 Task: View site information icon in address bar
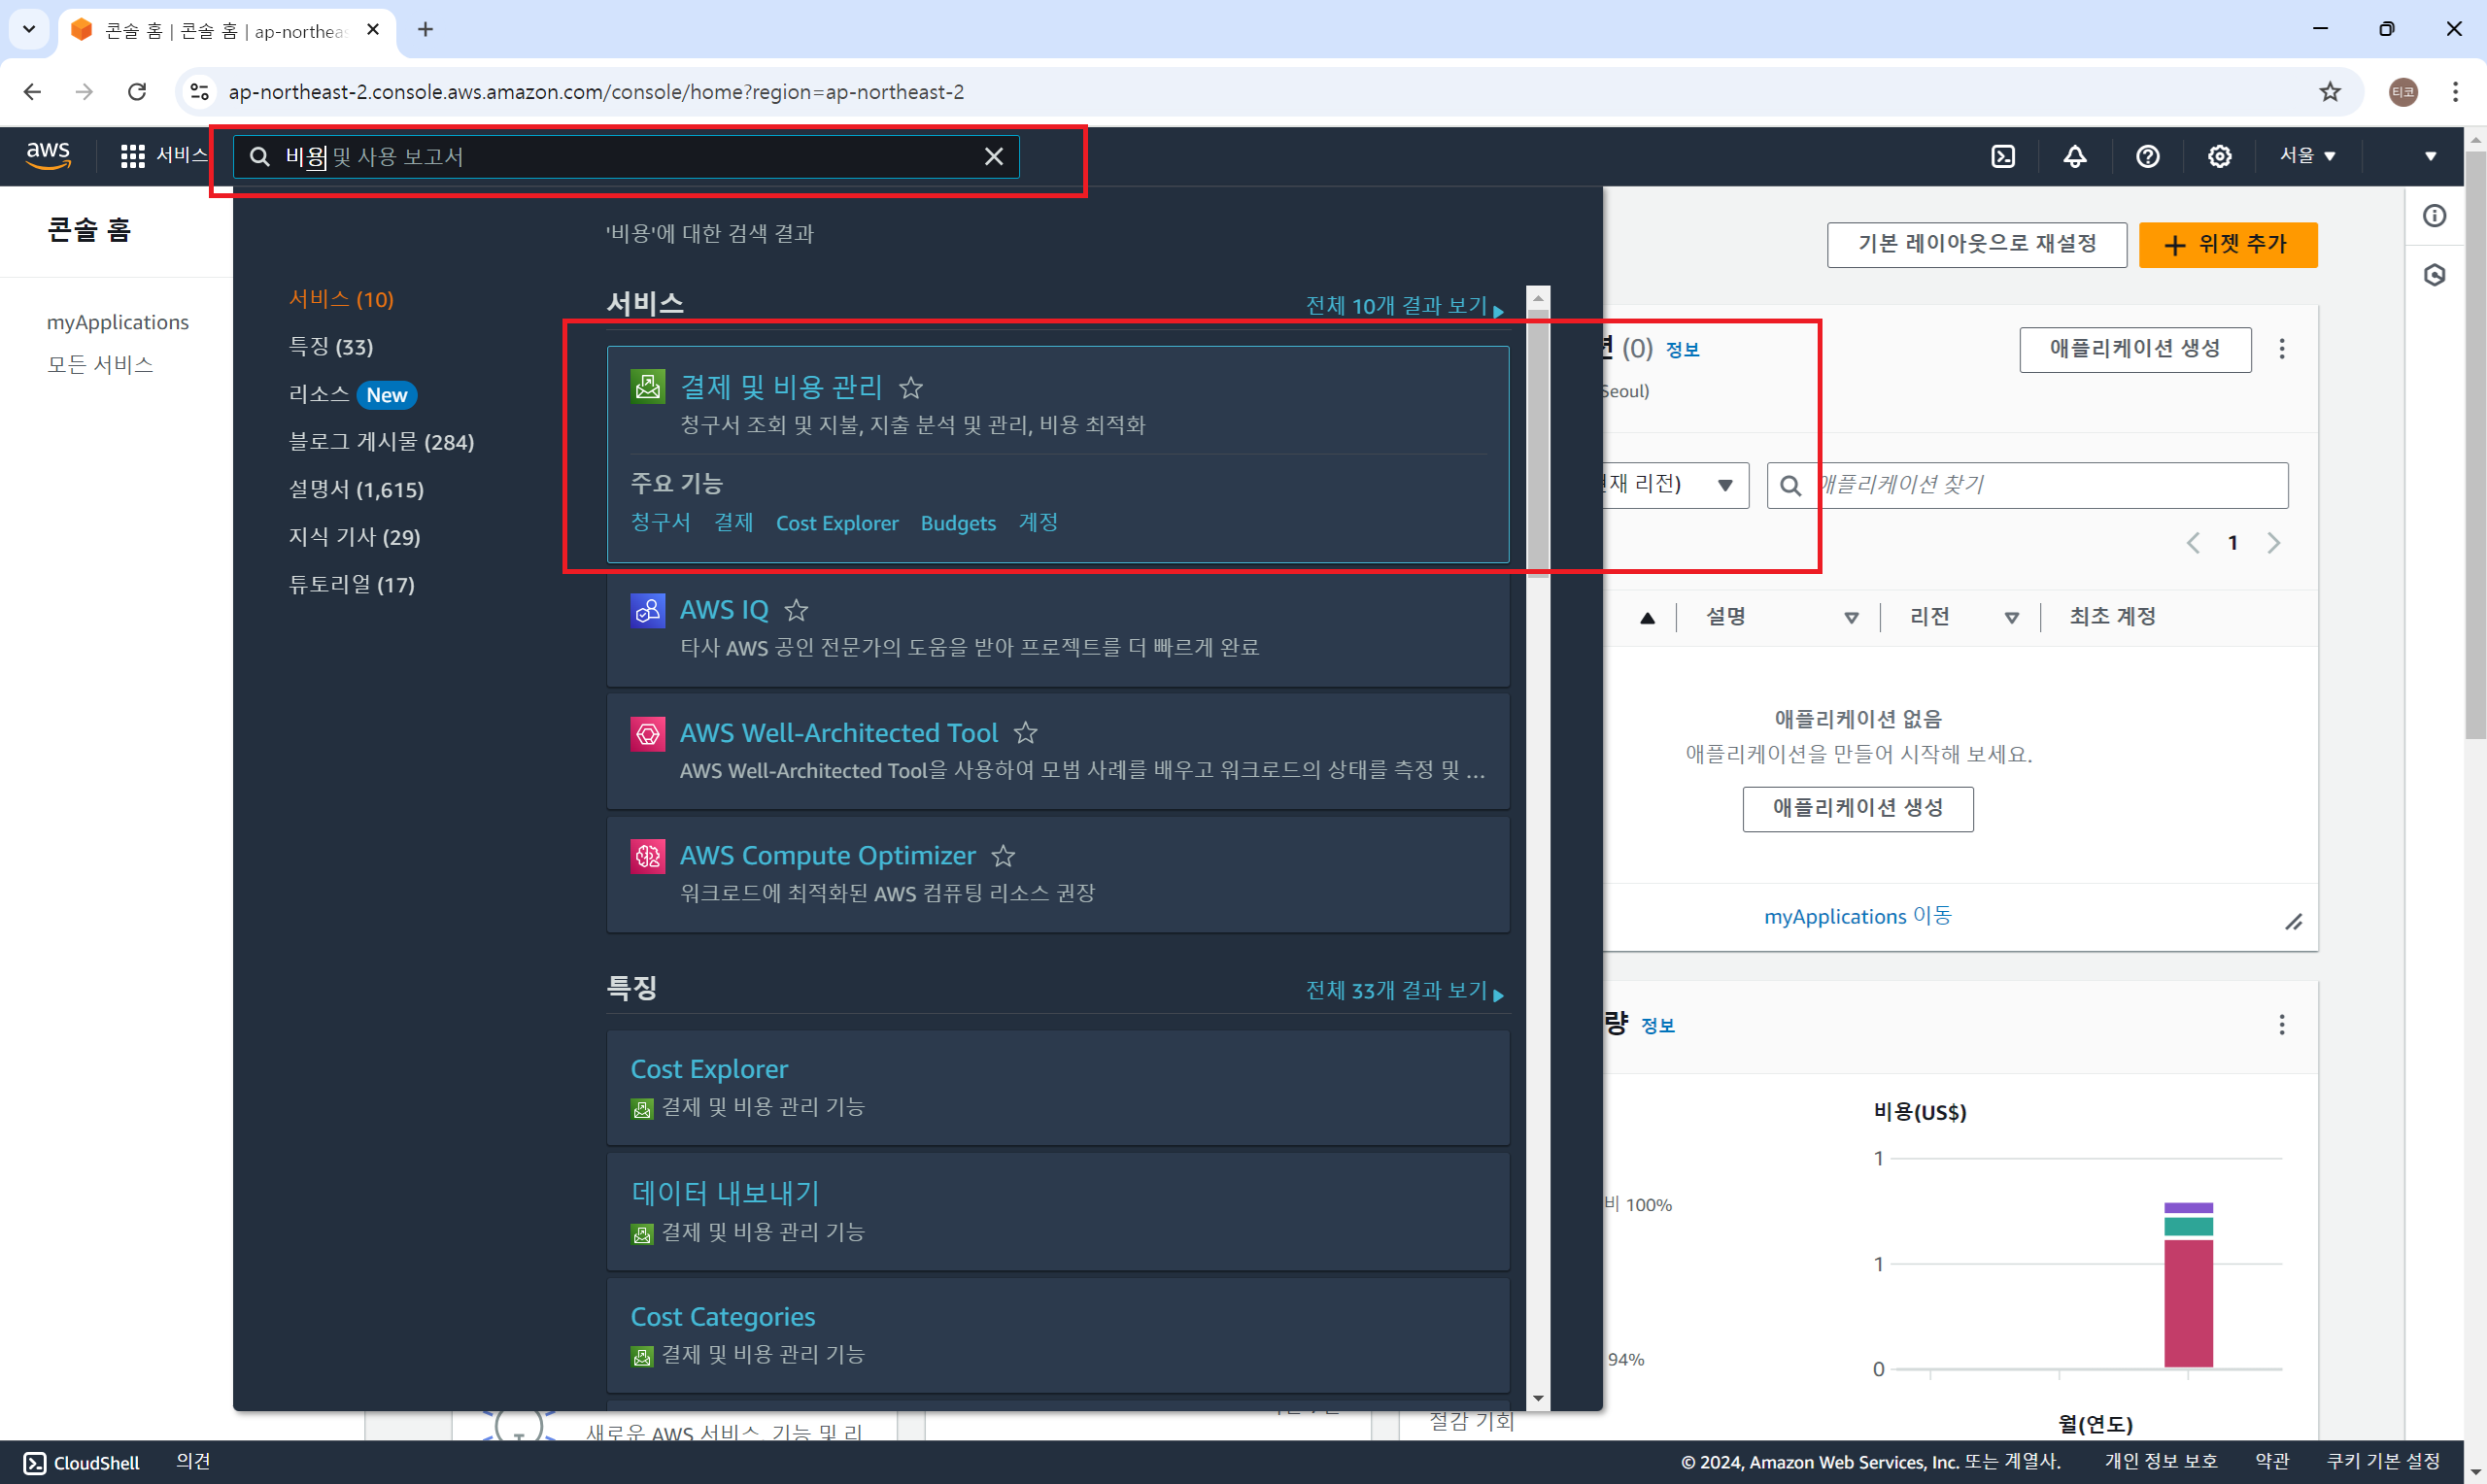click(x=199, y=92)
